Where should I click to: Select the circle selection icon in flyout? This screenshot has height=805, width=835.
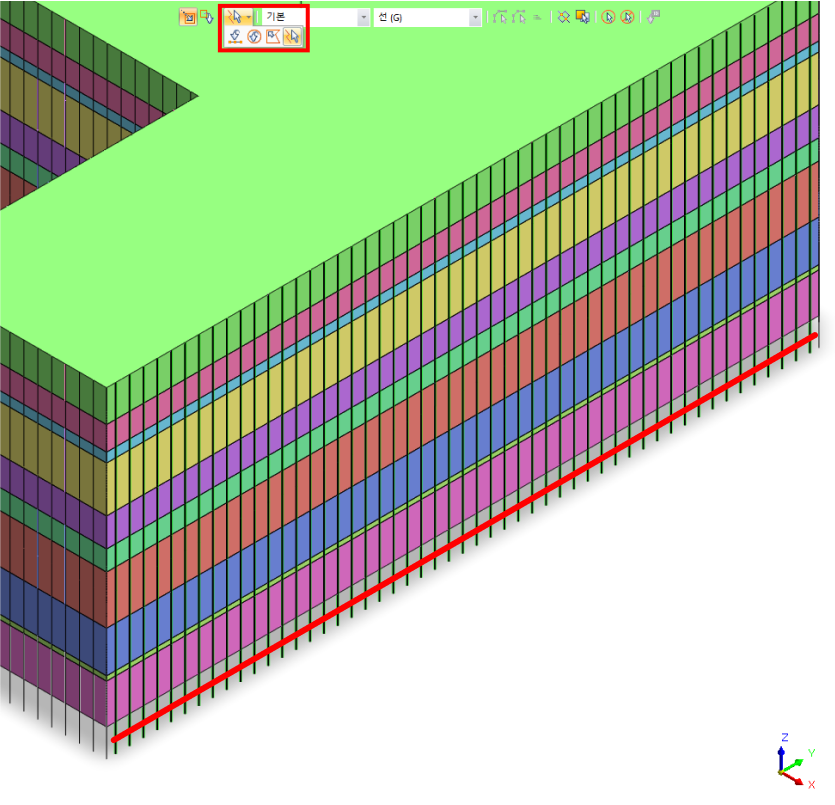pyautogui.click(x=255, y=36)
